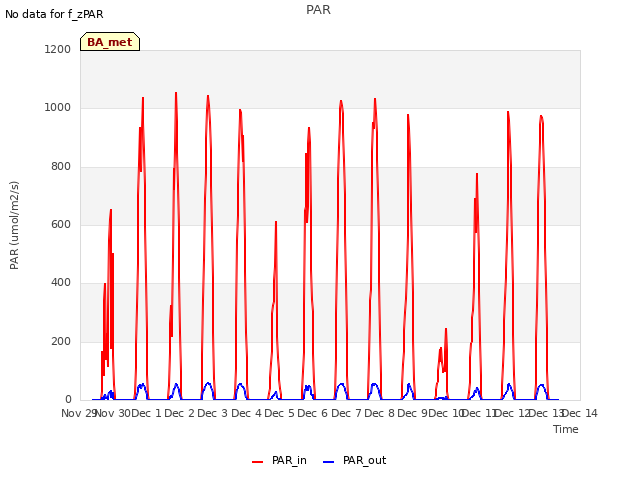Select the BA_met annotation label

pos(110,42)
